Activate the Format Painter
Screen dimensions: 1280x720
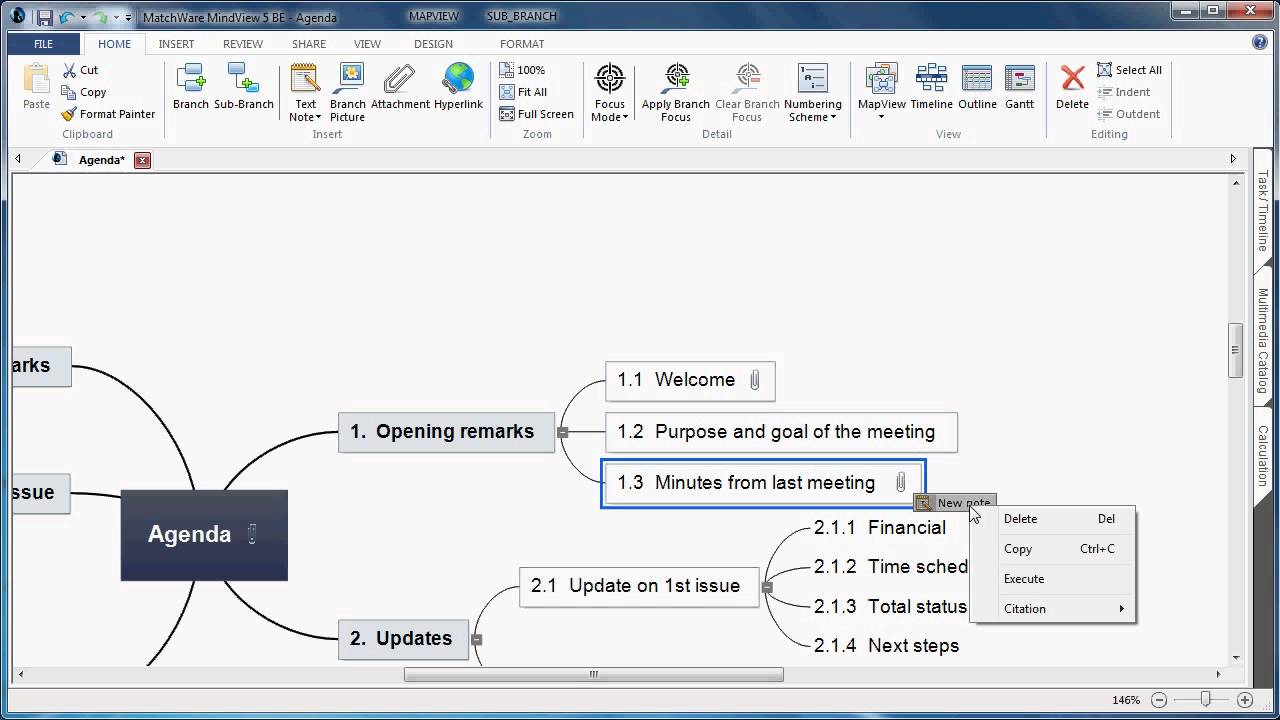click(108, 114)
